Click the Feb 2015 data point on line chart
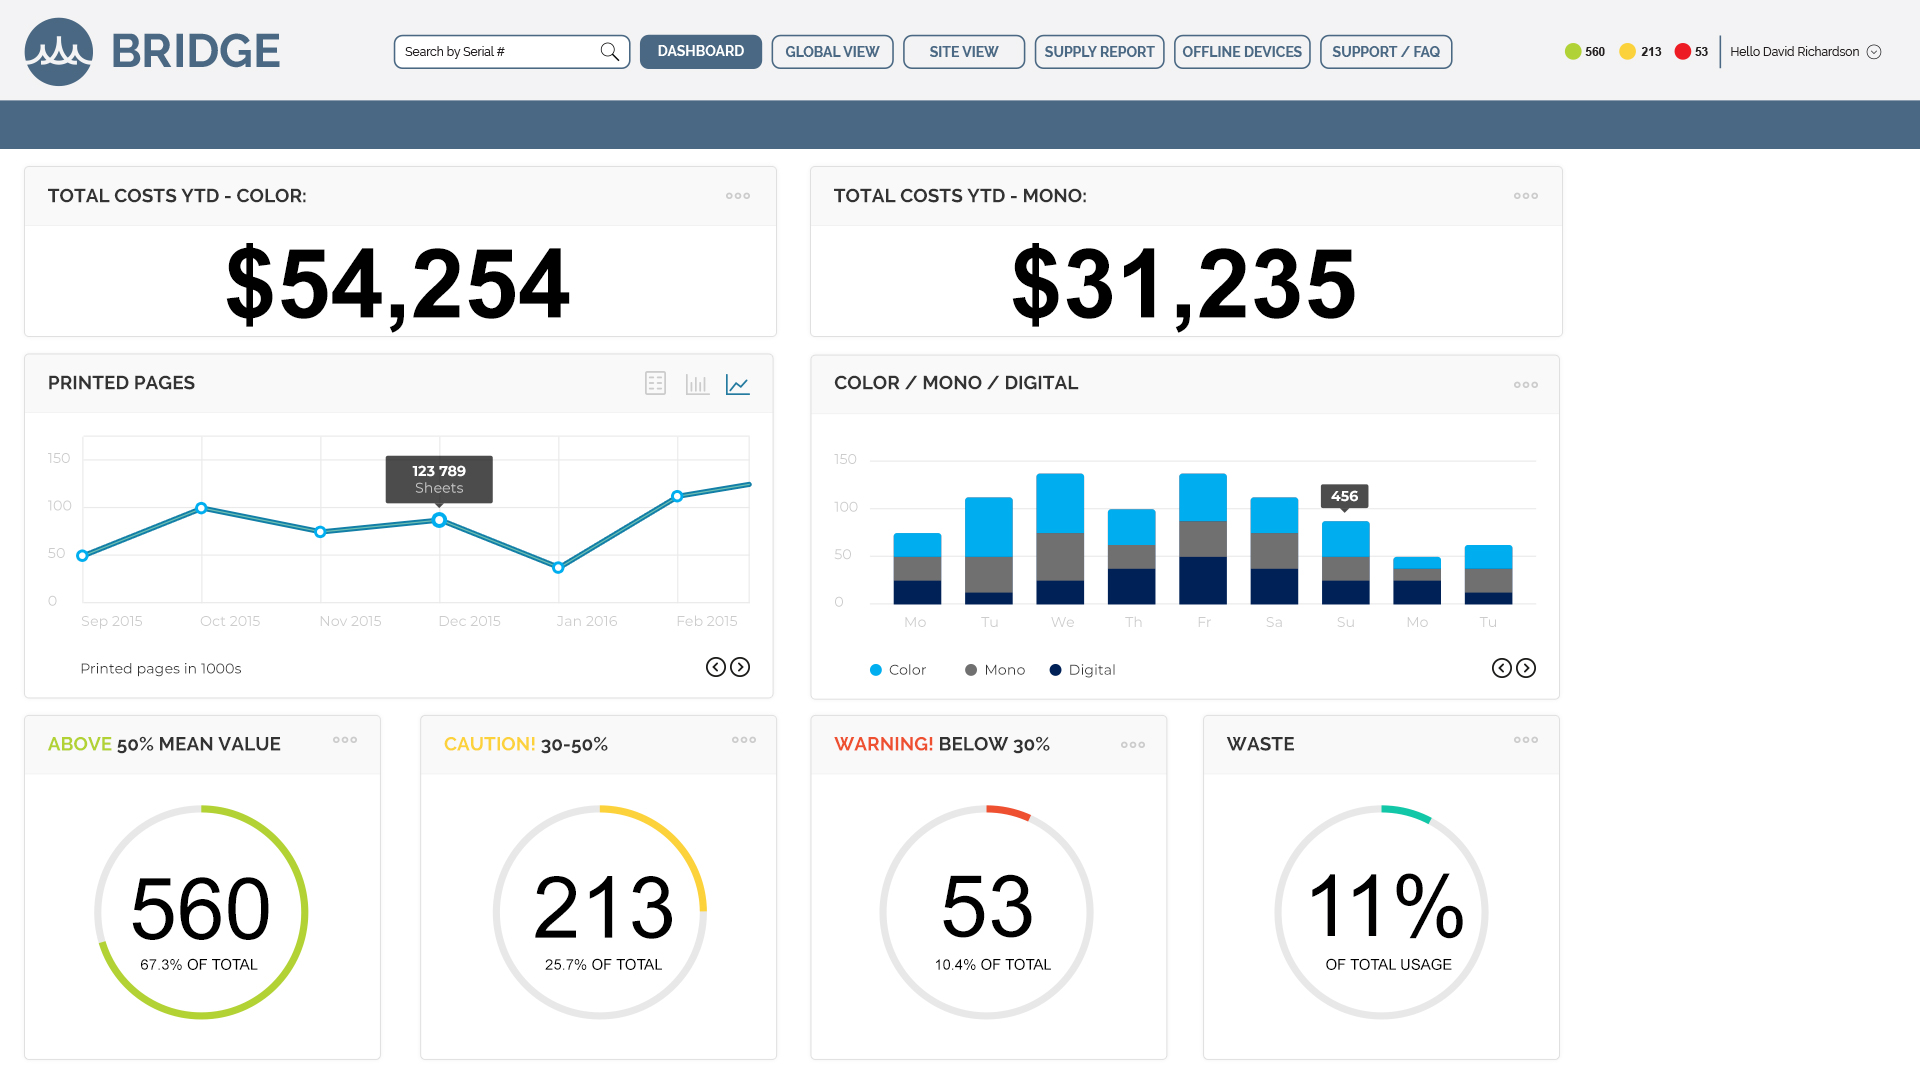Viewport: 1920px width, 1080px height. click(677, 496)
